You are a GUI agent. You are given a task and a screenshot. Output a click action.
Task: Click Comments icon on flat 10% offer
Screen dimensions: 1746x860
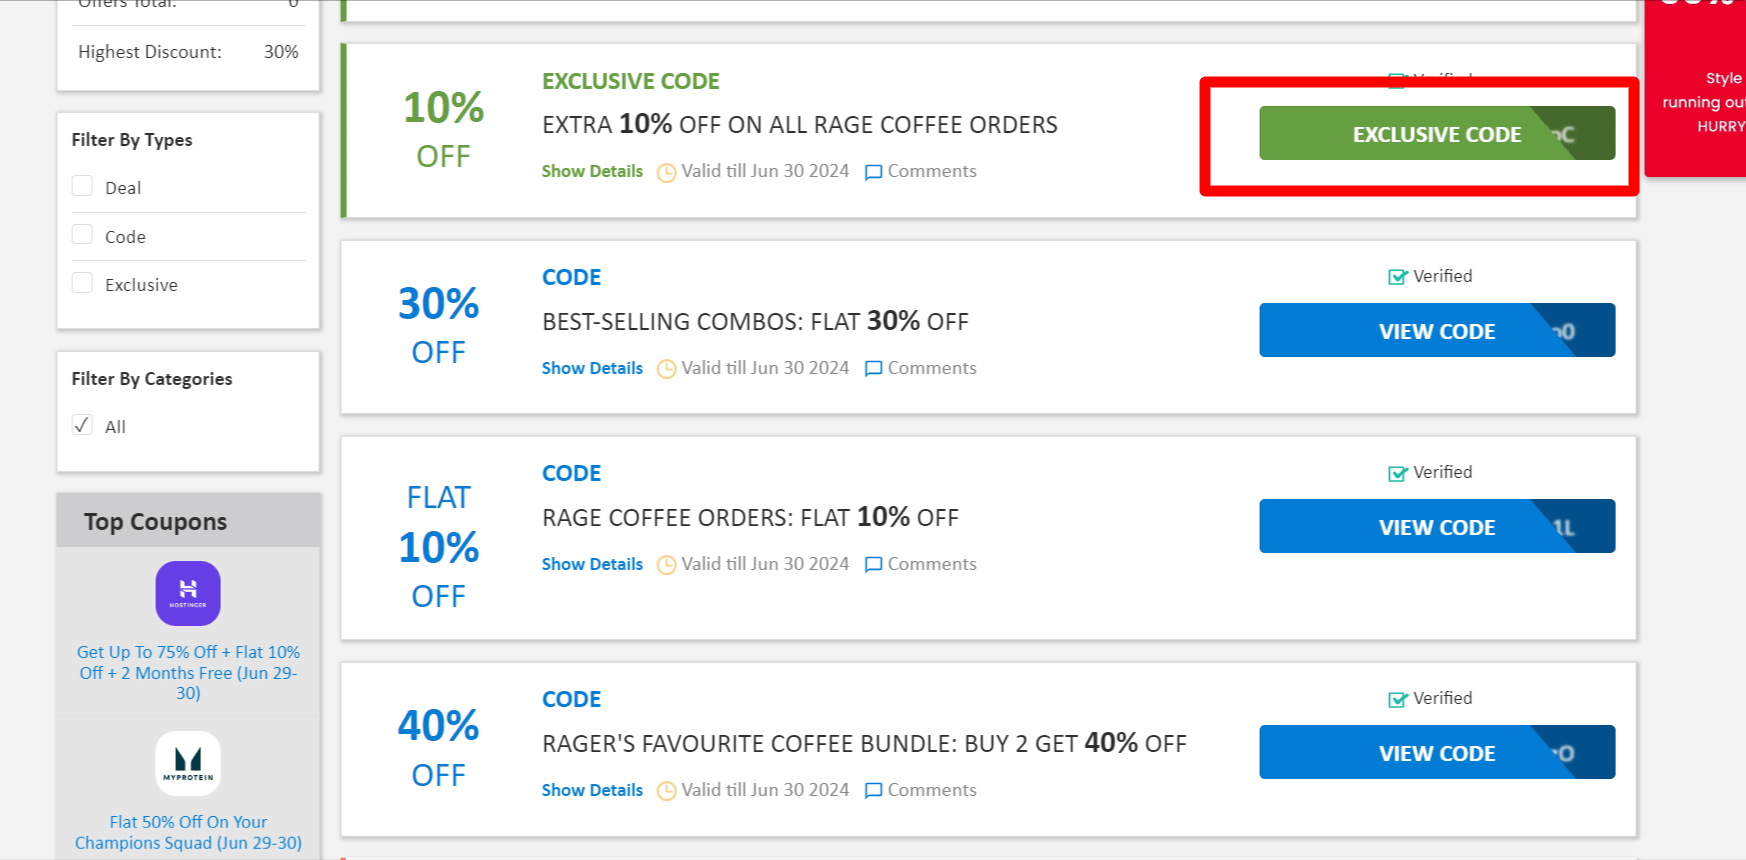tap(873, 565)
